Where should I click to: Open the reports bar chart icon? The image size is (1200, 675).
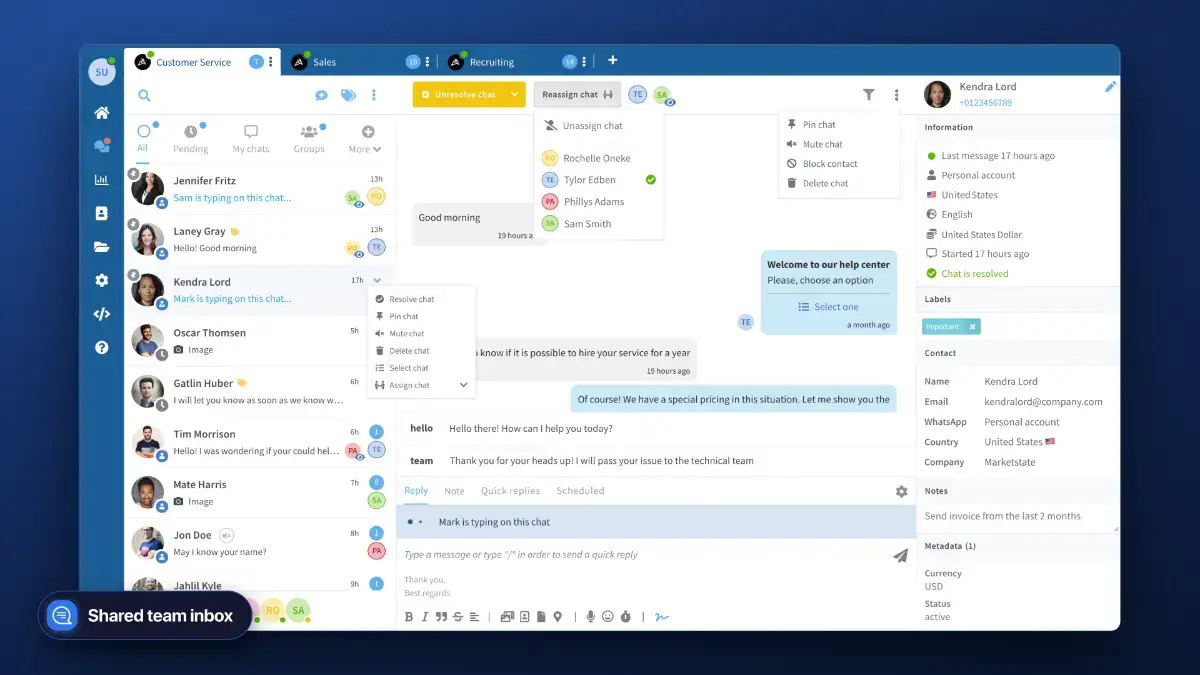(101, 180)
